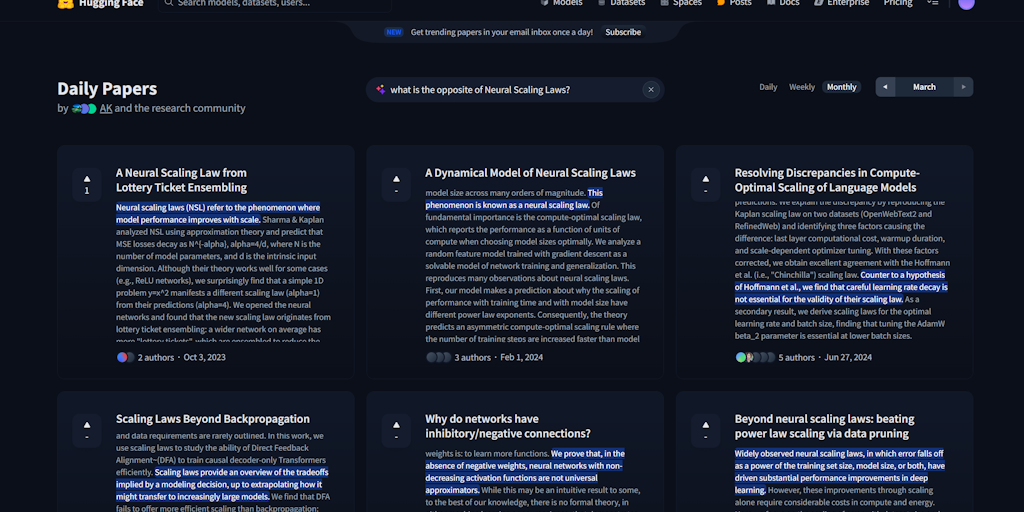Click the sparkle AI search icon
Screen dimensions: 1024x512
380,89
